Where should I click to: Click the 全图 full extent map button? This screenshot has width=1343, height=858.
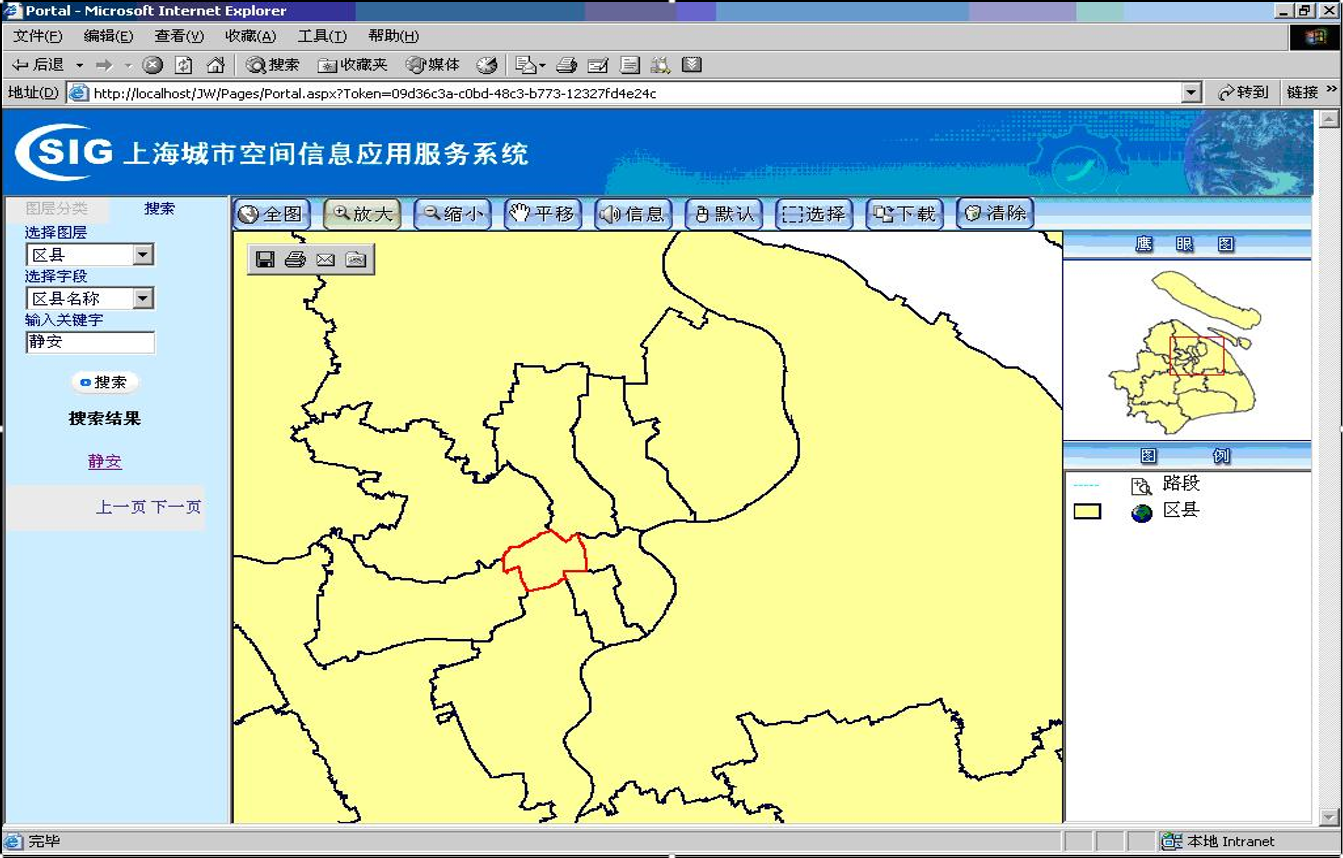coord(272,214)
